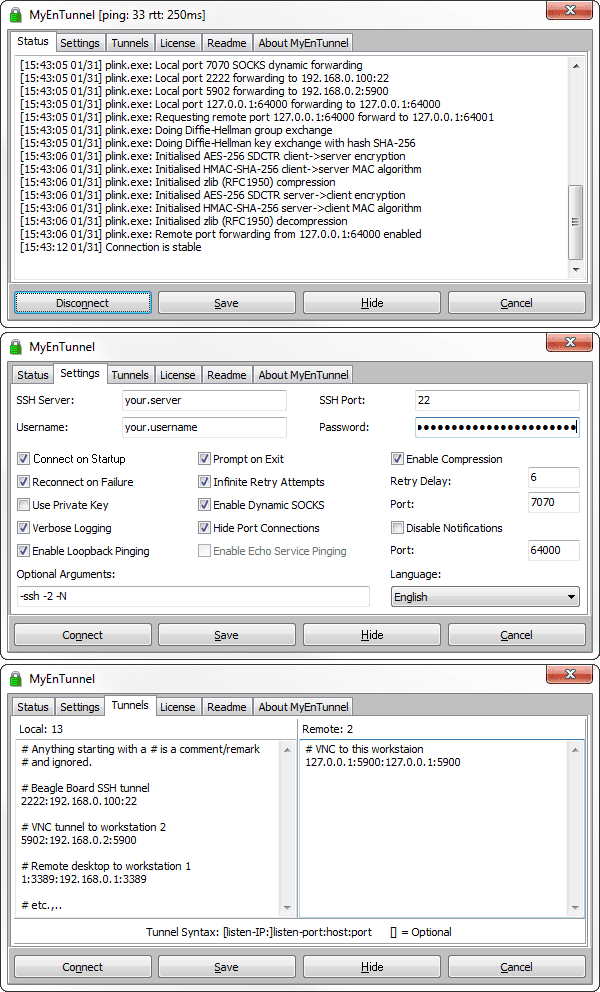Screen dimensions: 600x992
Task: Click Hide in the Status window
Action: click(372, 303)
